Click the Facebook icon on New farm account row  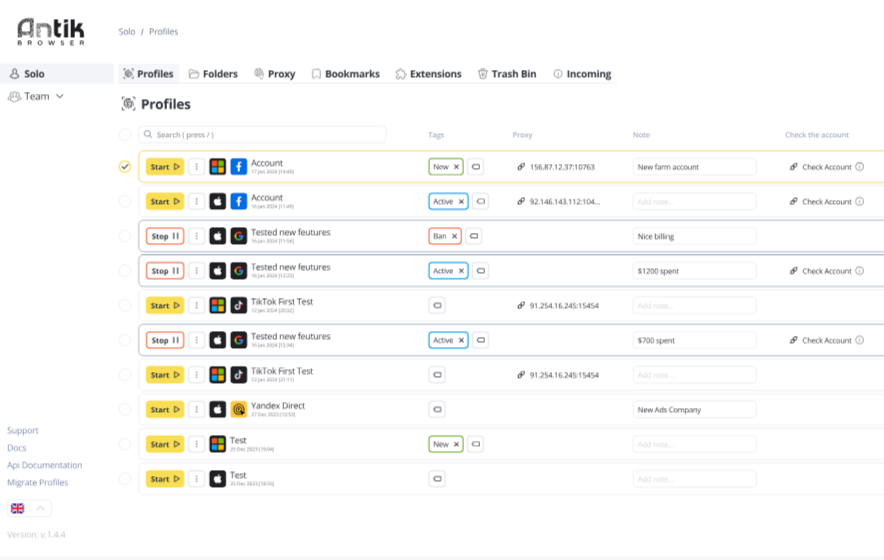pyautogui.click(x=239, y=167)
